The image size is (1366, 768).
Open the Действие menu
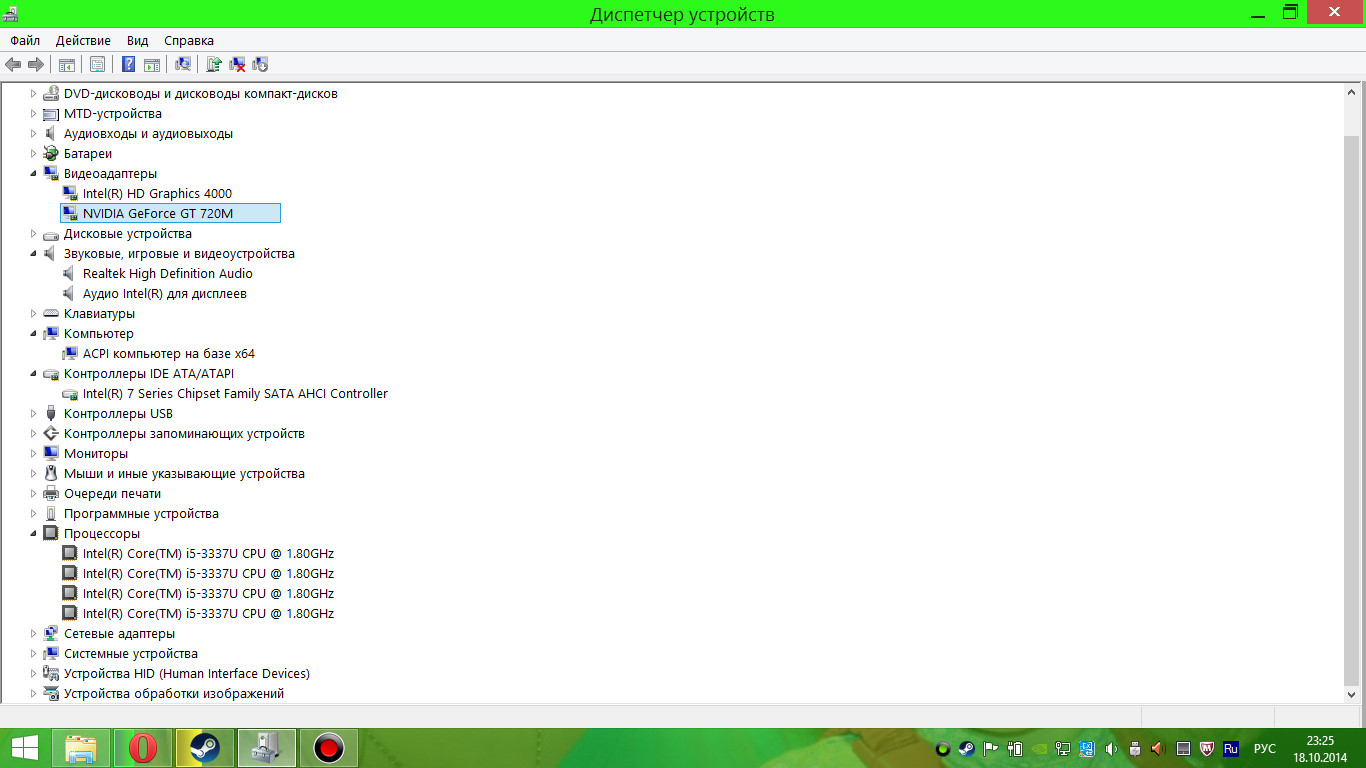[83, 41]
